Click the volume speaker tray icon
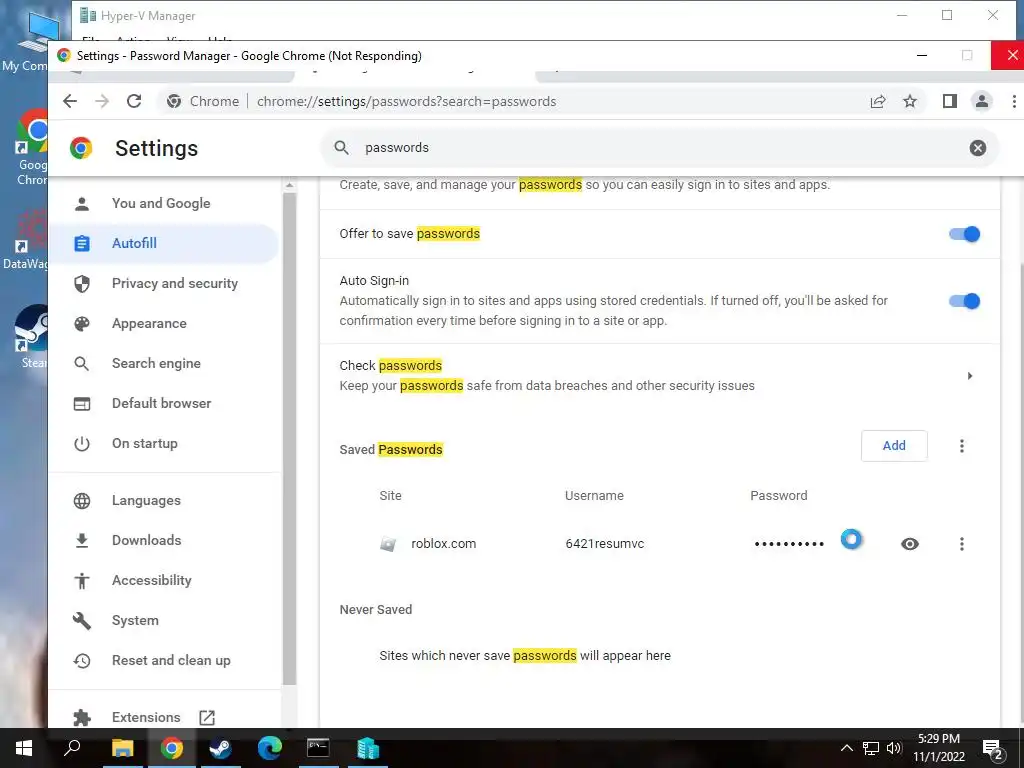Viewport: 1024px width, 768px height. point(894,748)
